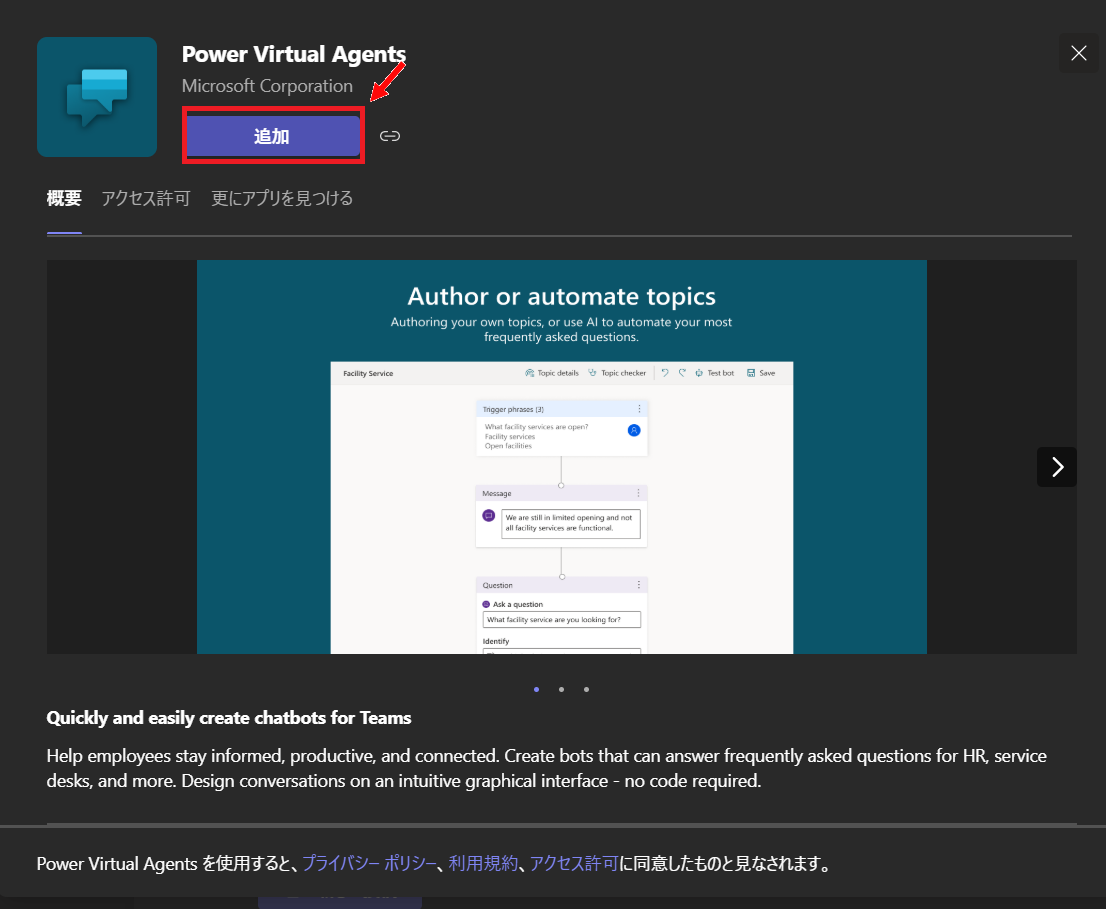Image resolution: width=1106 pixels, height=909 pixels.
Task: Switch to the アクセス許可 tab
Action: click(x=145, y=198)
